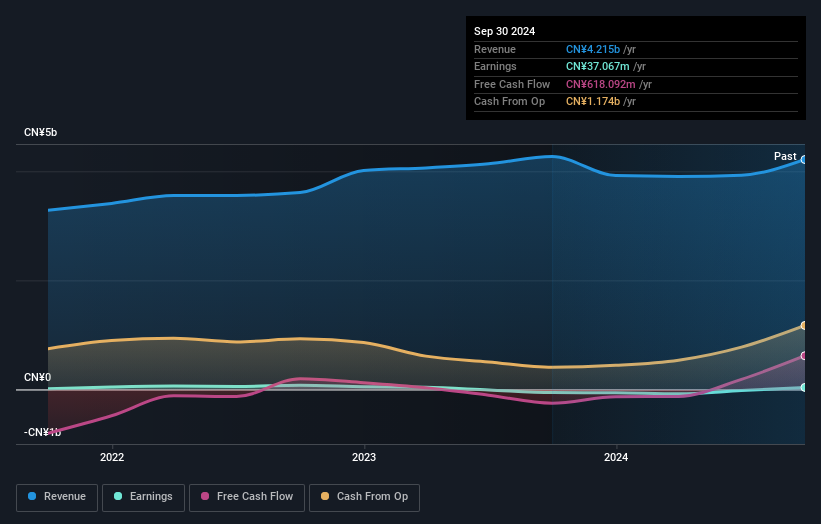Viewport: 821px width, 524px height.
Task: Click the Cash From Op endpoint marker
Action: point(804,326)
